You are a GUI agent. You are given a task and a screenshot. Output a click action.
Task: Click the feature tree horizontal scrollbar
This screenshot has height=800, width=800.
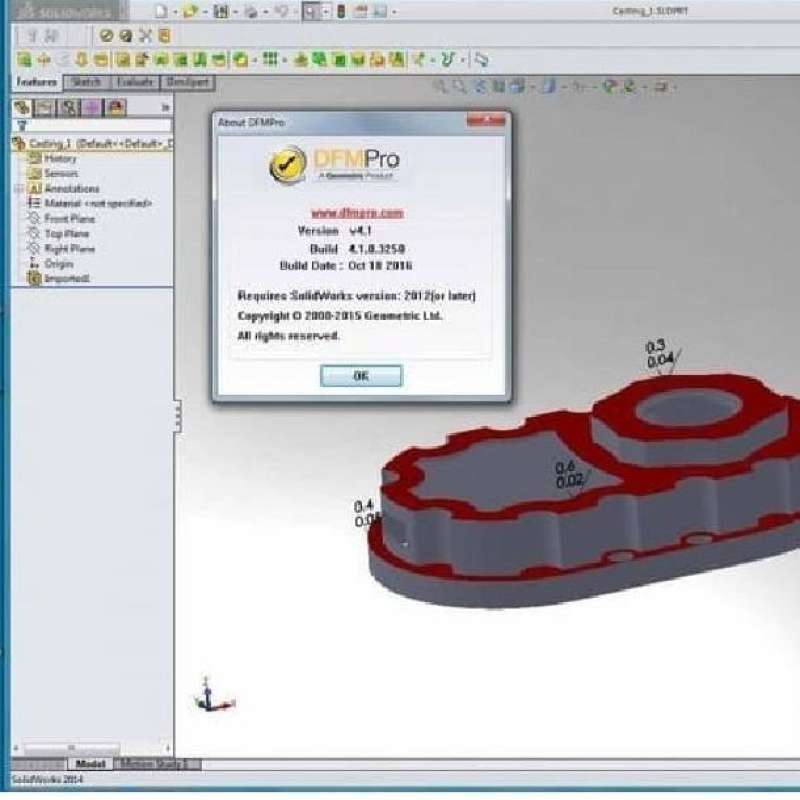click(92, 748)
